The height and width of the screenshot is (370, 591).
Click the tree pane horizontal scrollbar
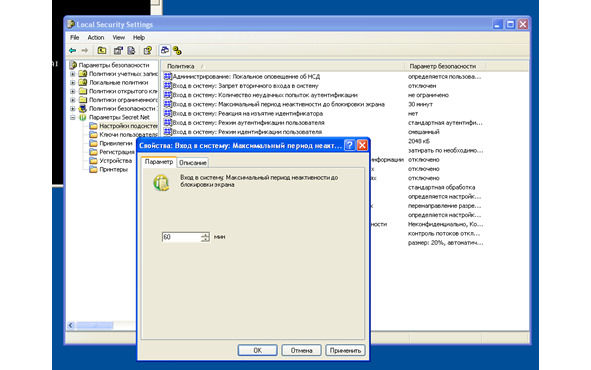point(102,325)
